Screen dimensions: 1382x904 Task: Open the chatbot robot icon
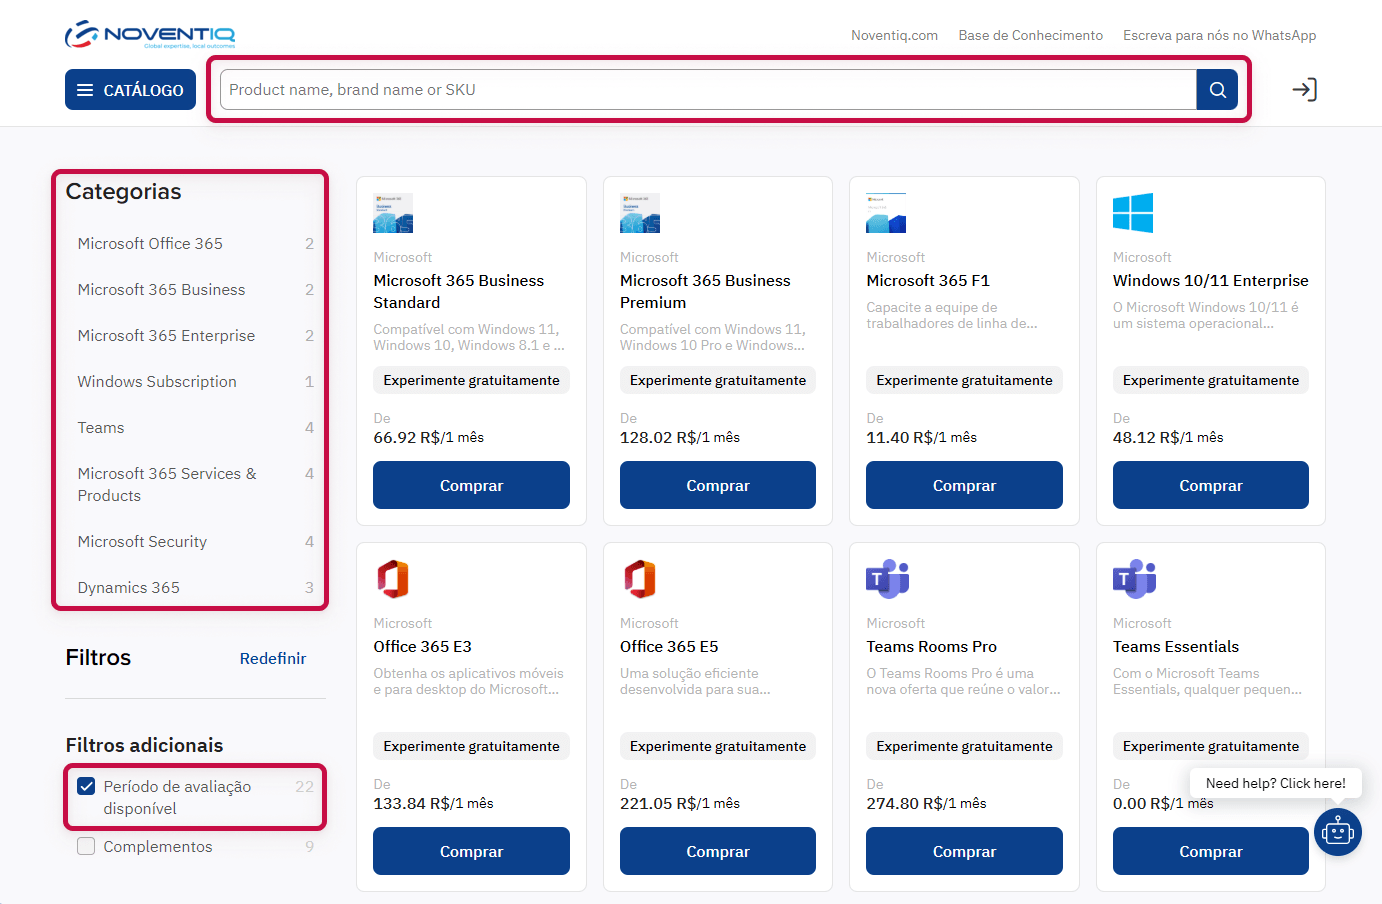pyautogui.click(x=1337, y=832)
